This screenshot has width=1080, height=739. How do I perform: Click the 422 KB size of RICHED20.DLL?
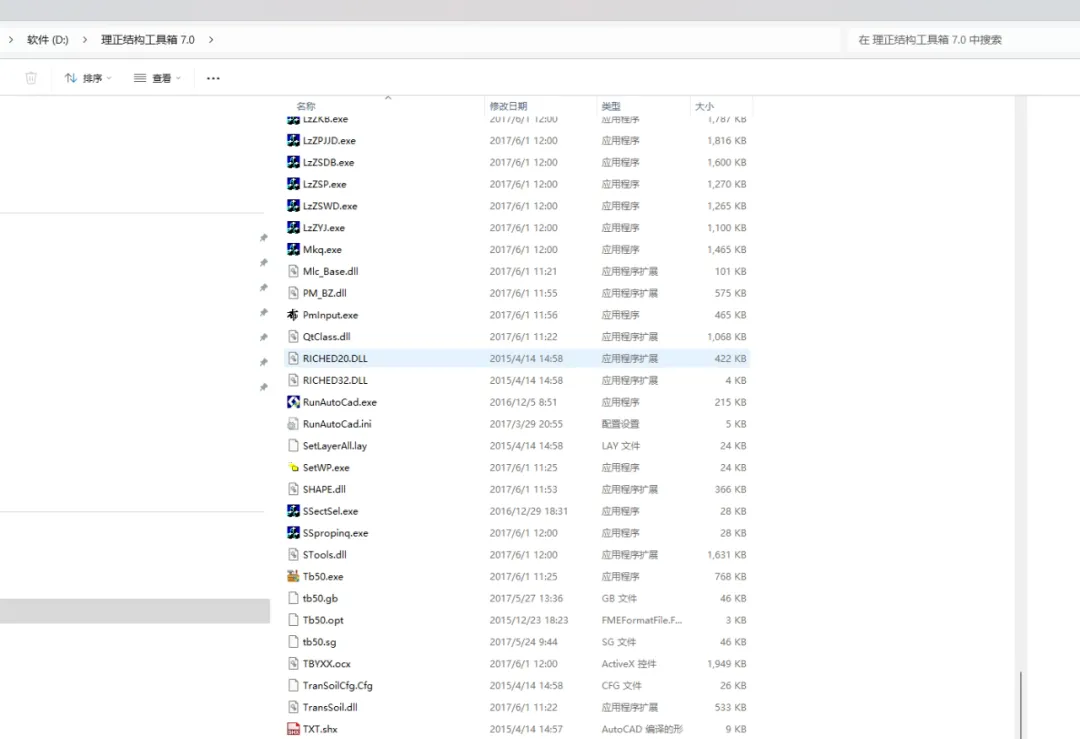[x=730, y=359]
